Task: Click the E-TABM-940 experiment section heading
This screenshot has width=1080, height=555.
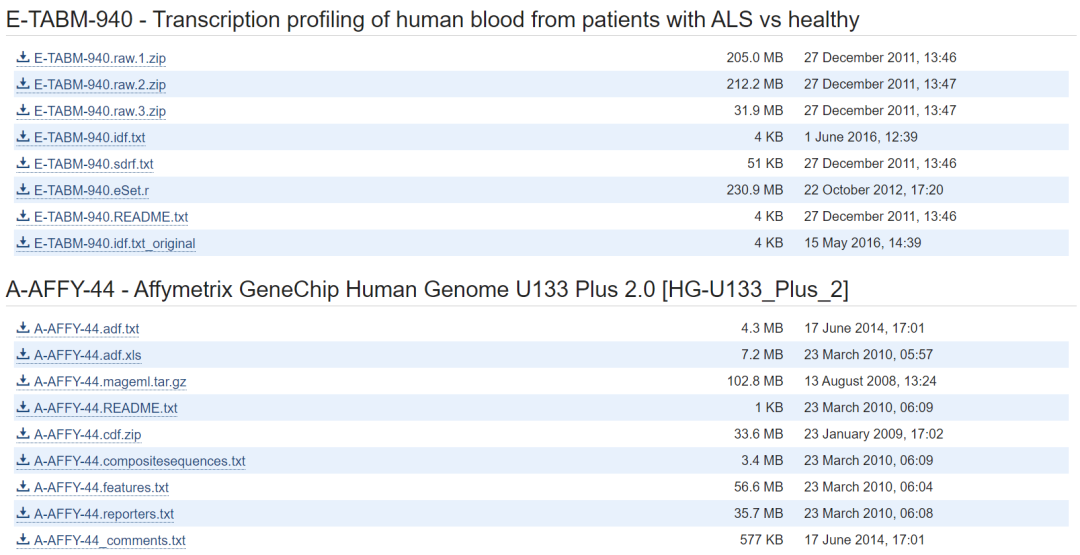Action: pos(432,20)
